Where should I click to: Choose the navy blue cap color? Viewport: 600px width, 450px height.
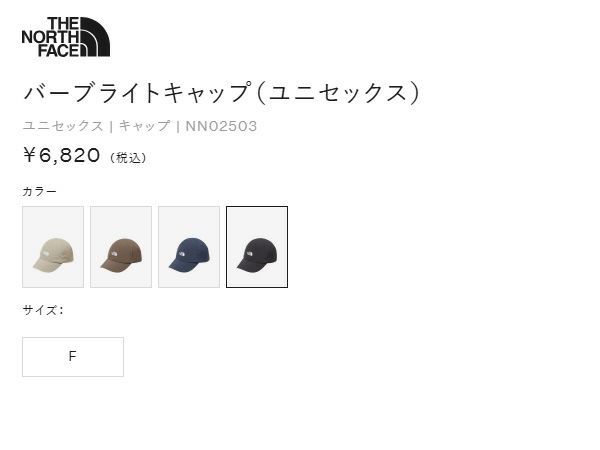[189, 247]
